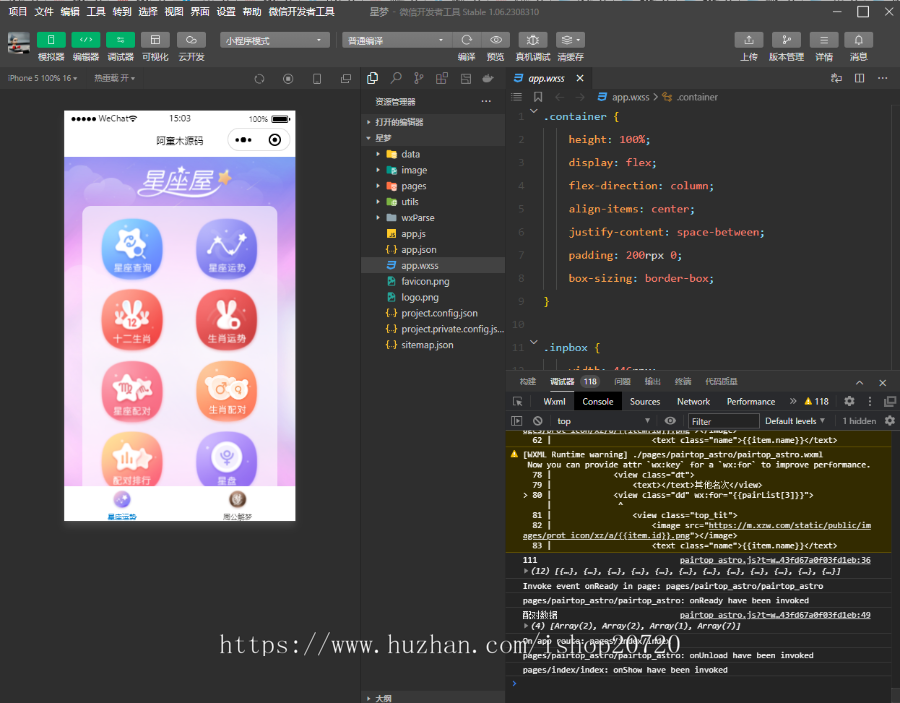The image size is (900, 703).
Task: Click the pairtop_astro.js:36 source link
Action: [x=775, y=560]
